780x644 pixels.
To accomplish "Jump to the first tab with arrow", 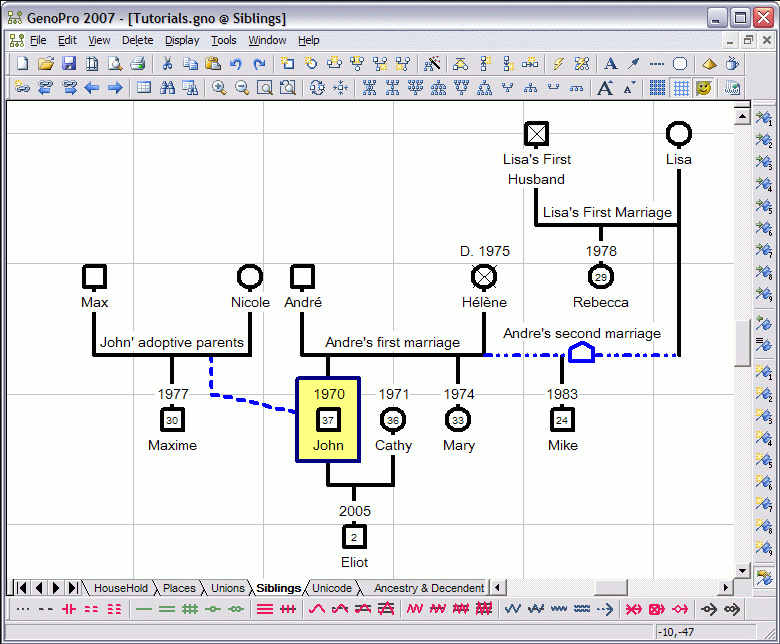I will click(x=21, y=588).
